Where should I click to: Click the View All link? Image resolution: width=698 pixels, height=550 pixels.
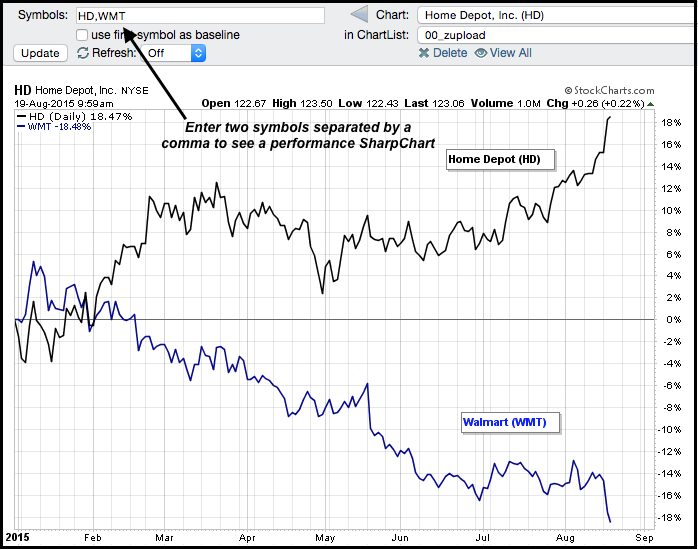pos(511,53)
